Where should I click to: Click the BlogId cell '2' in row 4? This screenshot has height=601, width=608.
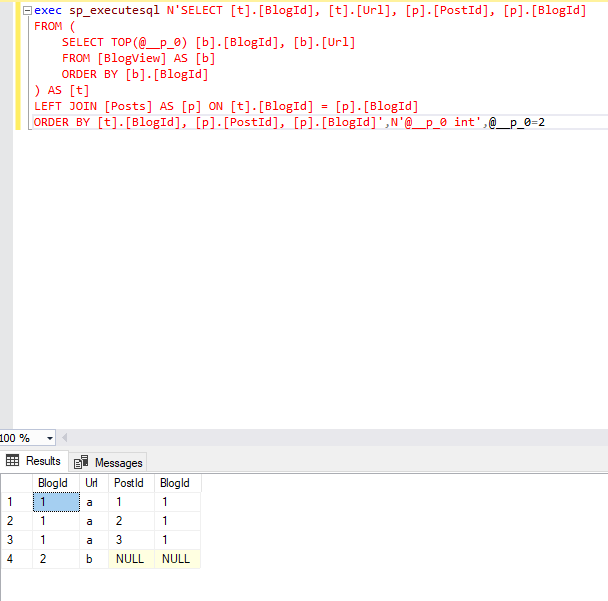[x=56, y=559]
